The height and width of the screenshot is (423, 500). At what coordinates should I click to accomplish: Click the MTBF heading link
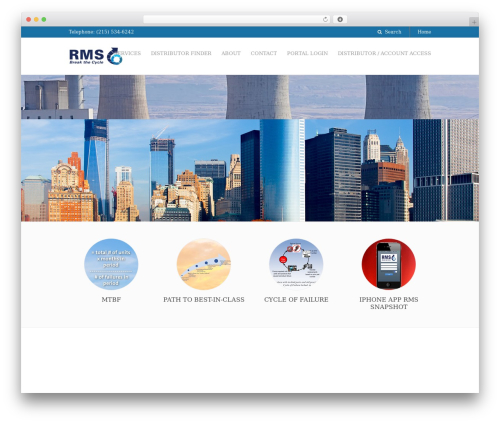point(111,300)
